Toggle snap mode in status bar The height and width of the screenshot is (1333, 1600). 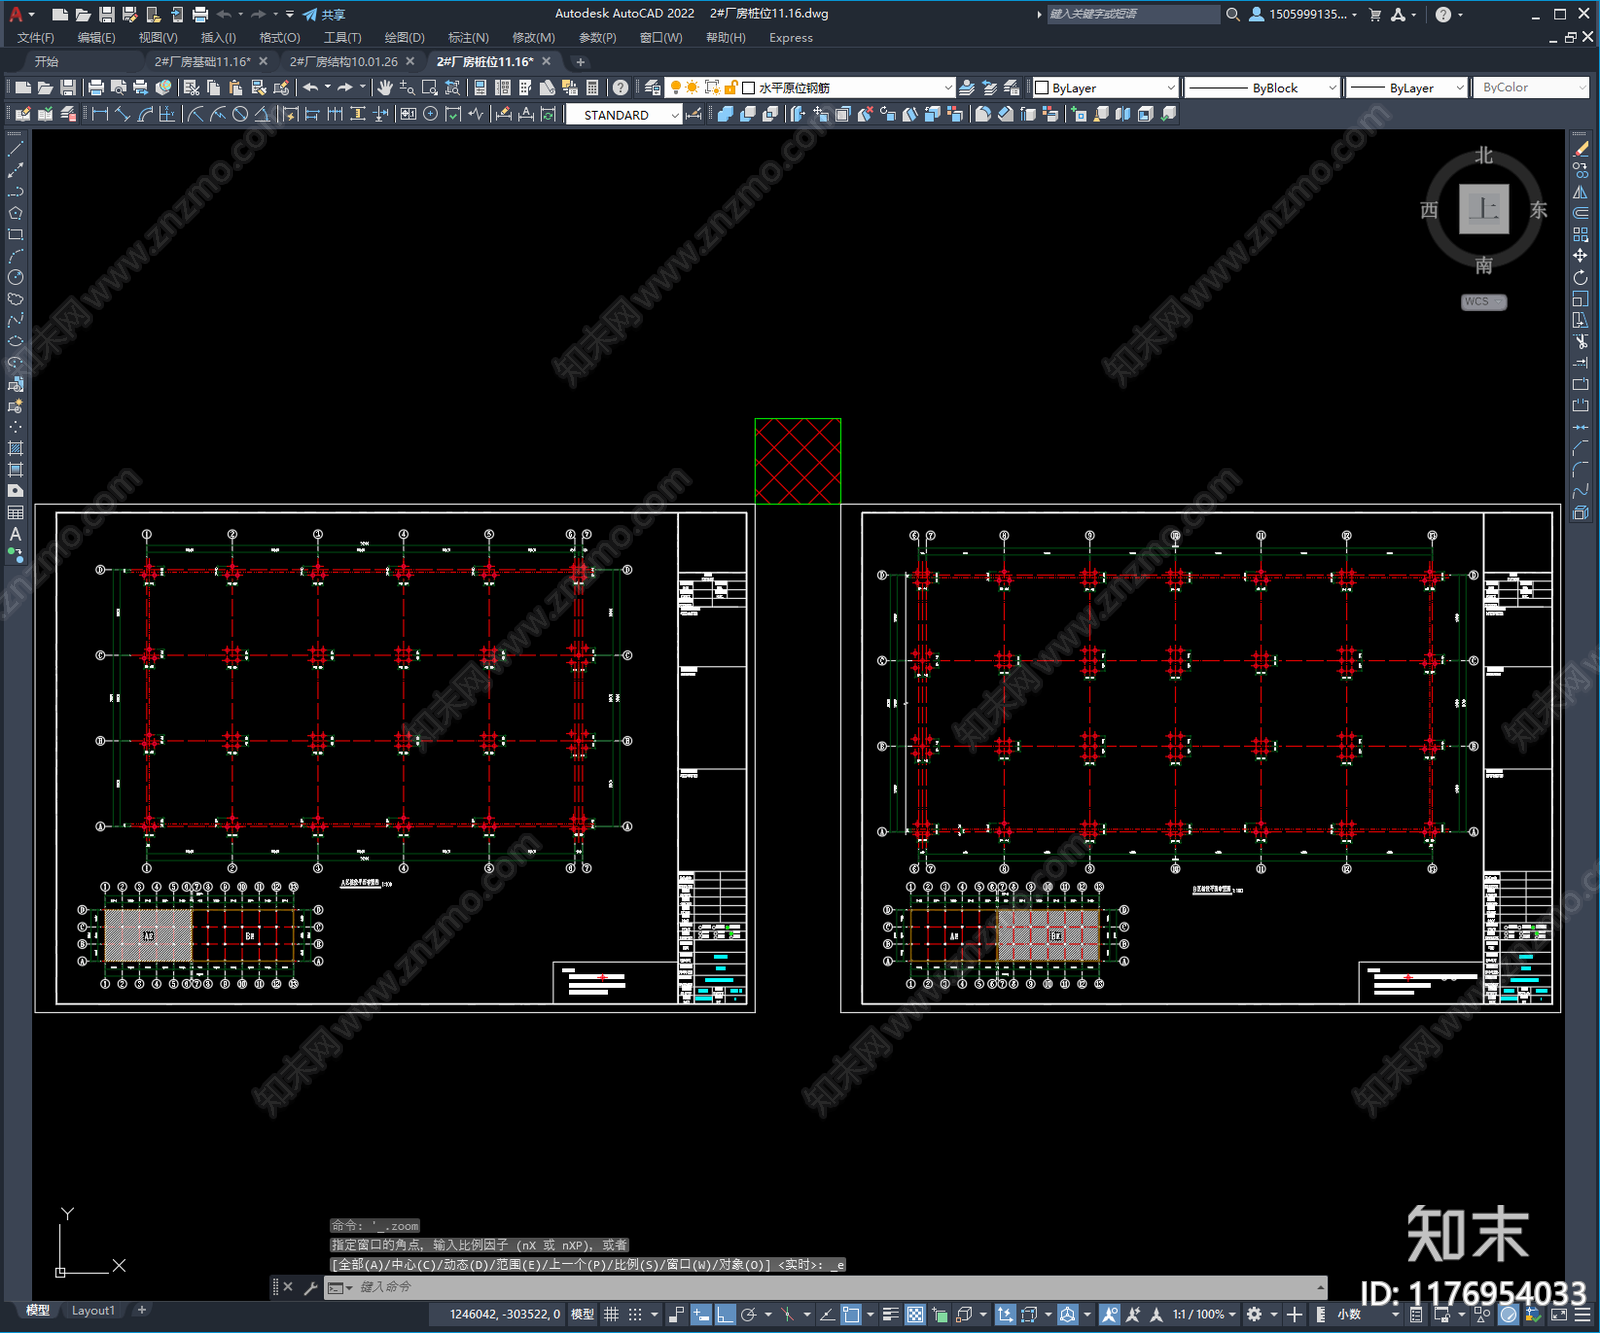click(634, 1314)
